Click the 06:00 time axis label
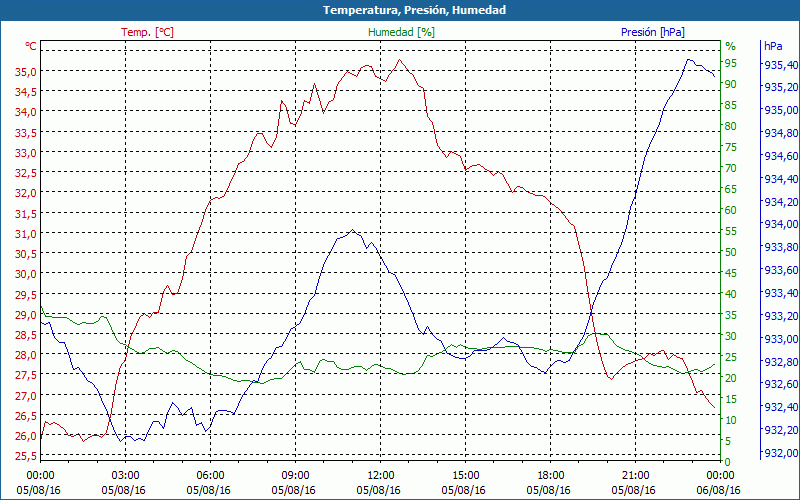The width and height of the screenshot is (800, 500). tap(211, 476)
